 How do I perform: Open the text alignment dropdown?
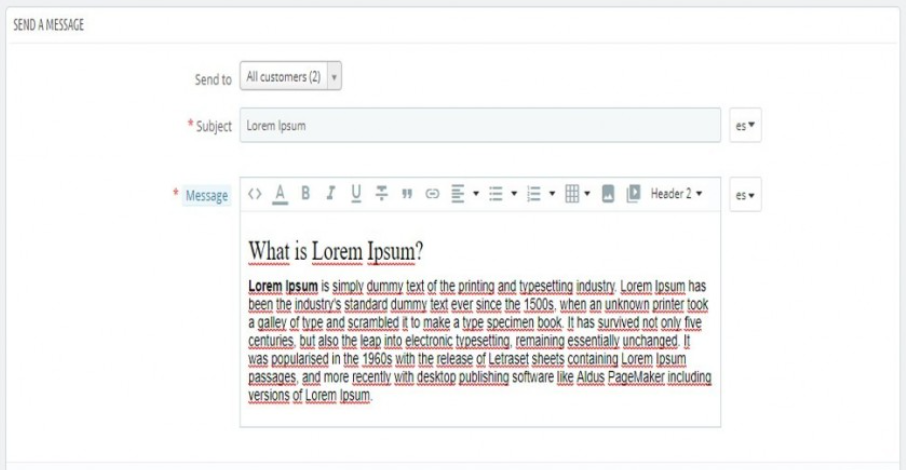click(x=465, y=194)
